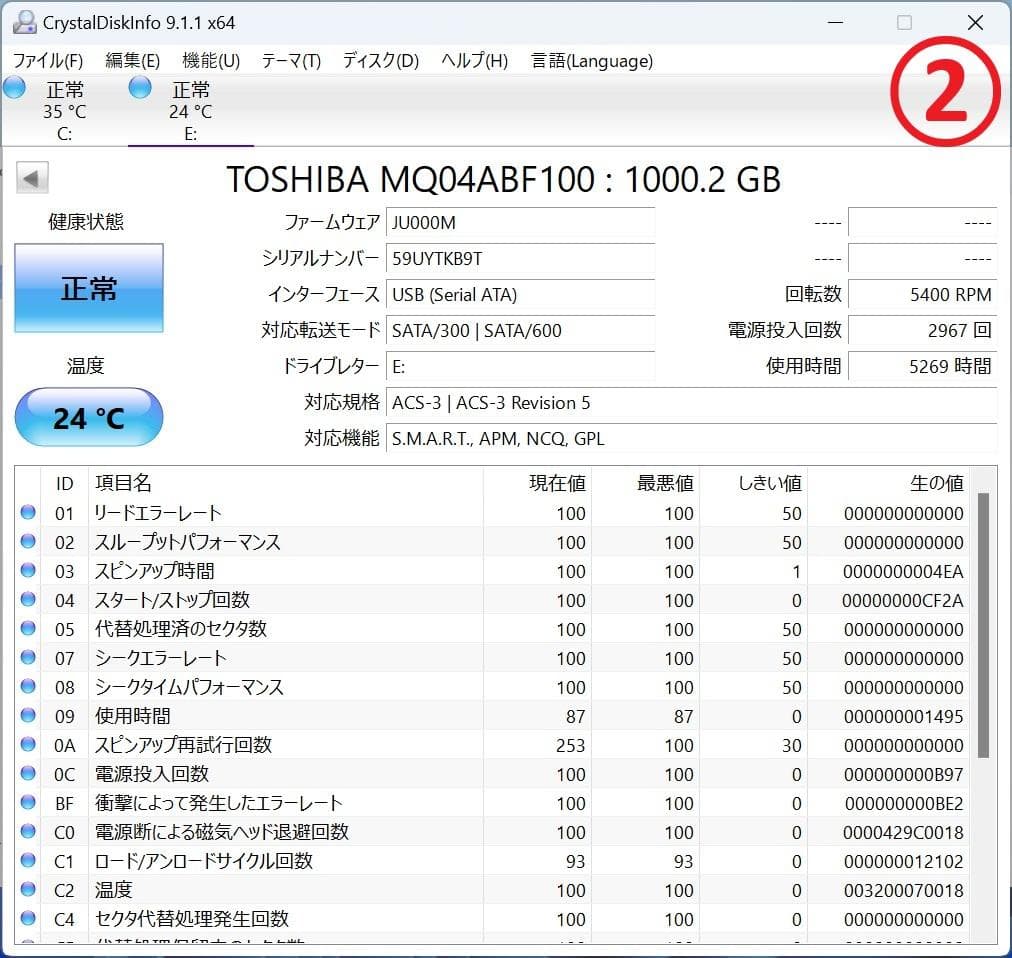1012x958 pixels.
Task: Click status orb for attribute 04 スタート/ストップ回数
Action: point(28,599)
